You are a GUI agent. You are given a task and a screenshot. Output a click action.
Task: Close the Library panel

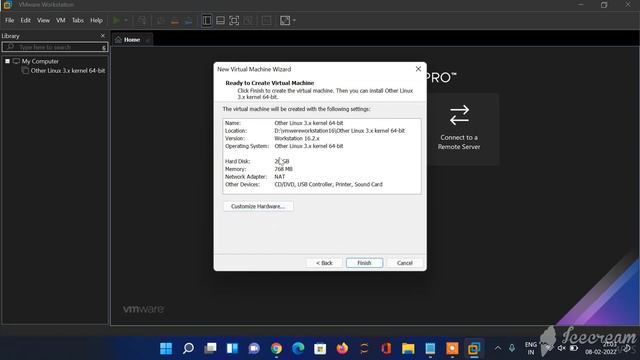tap(102, 36)
